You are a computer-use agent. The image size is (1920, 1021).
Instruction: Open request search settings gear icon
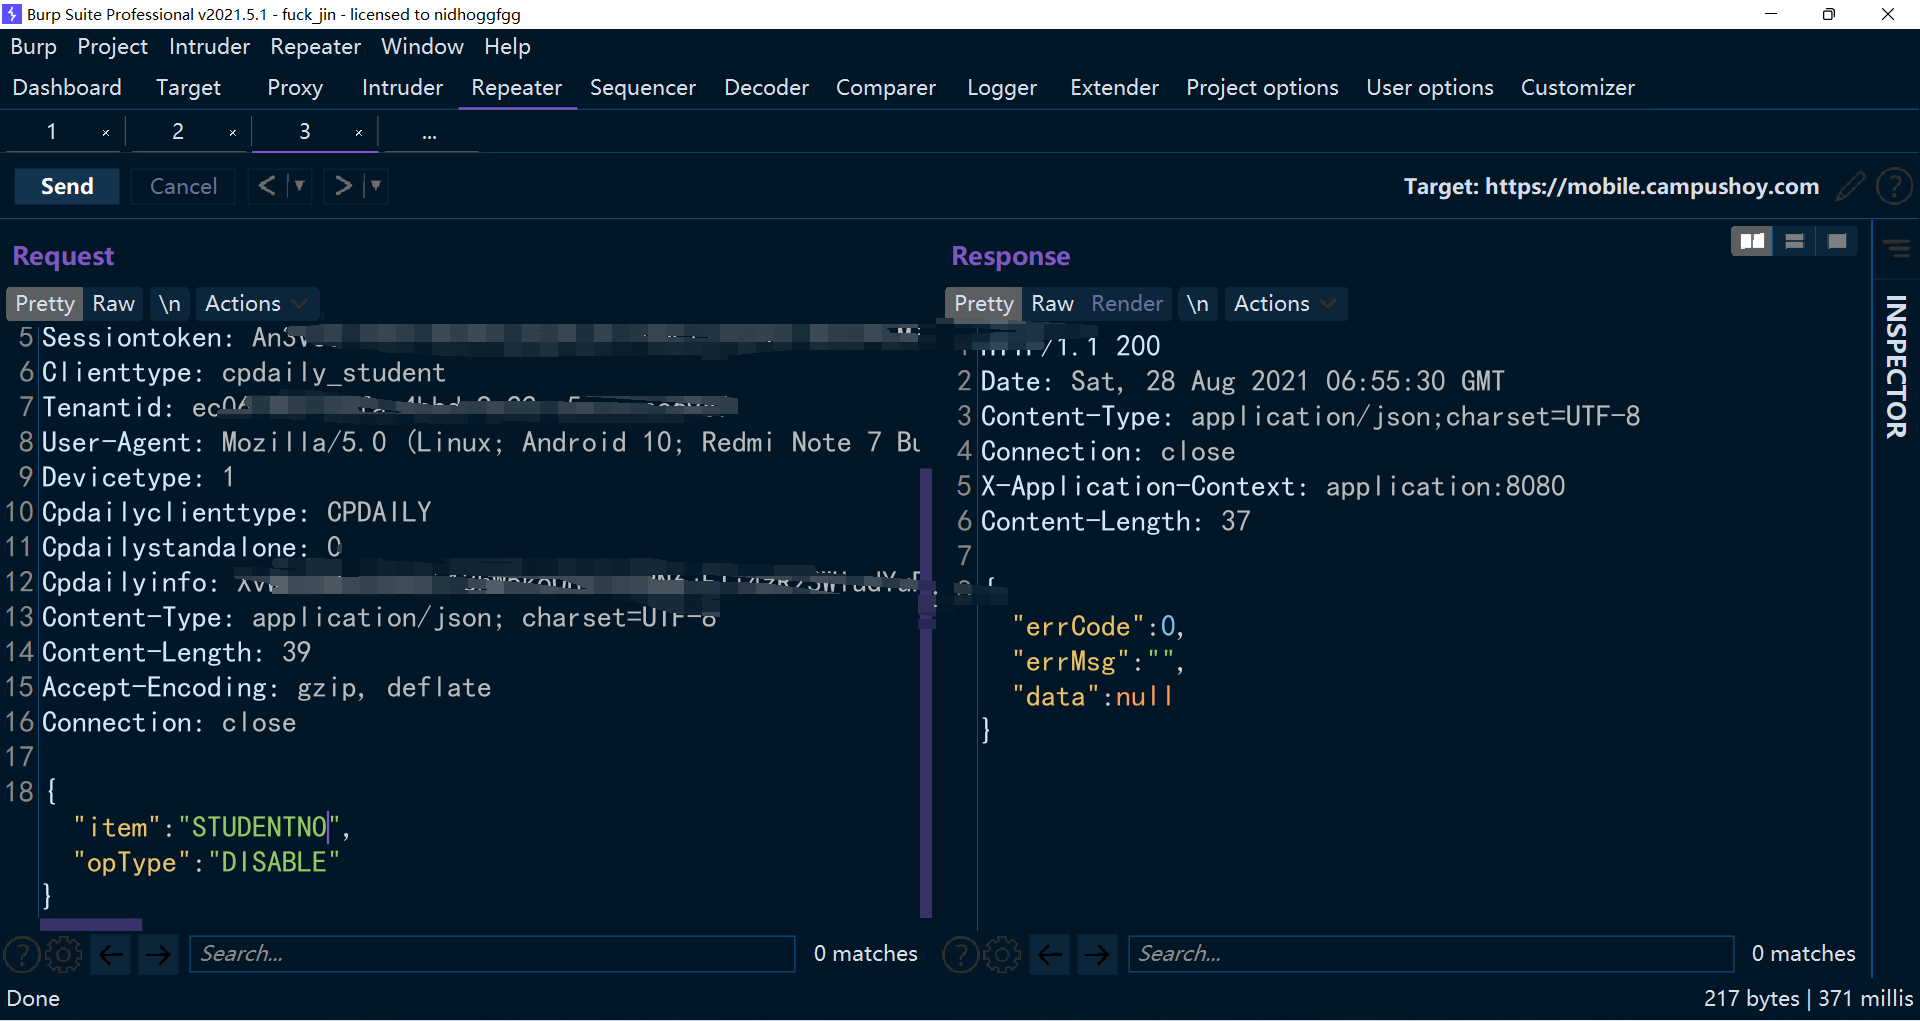[64, 954]
